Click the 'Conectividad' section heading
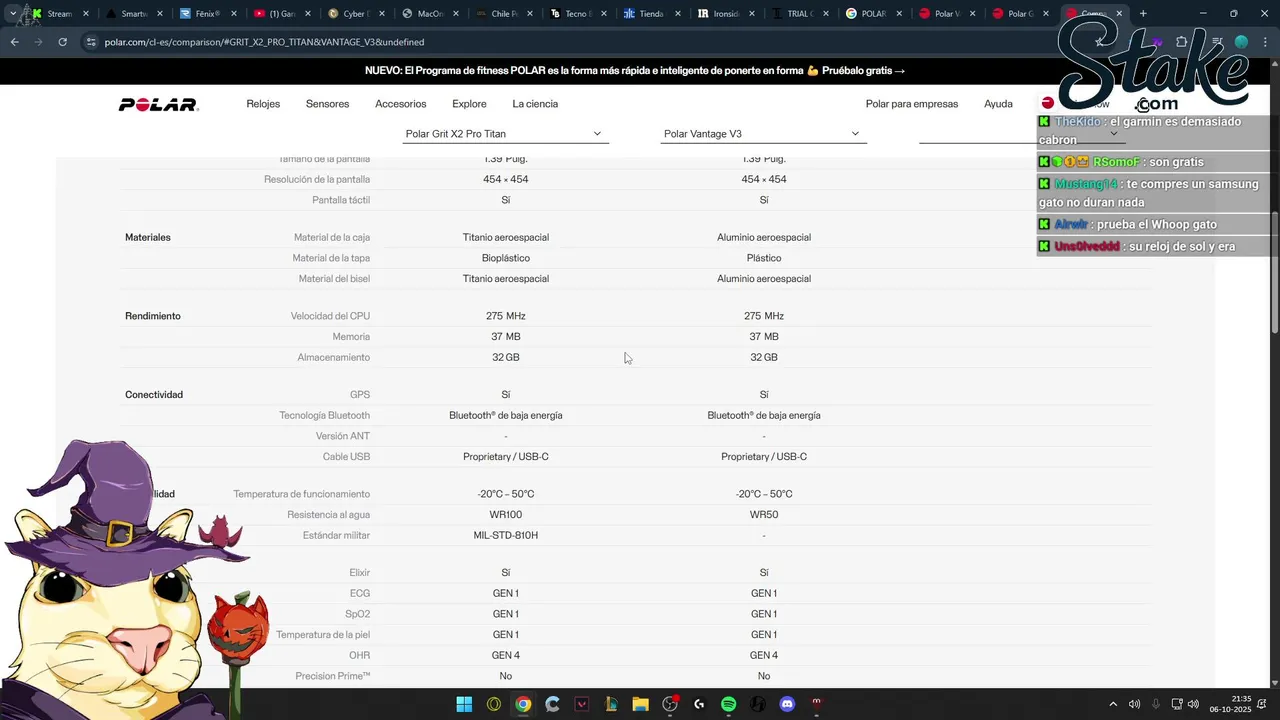This screenshot has width=1280, height=720. 154,394
